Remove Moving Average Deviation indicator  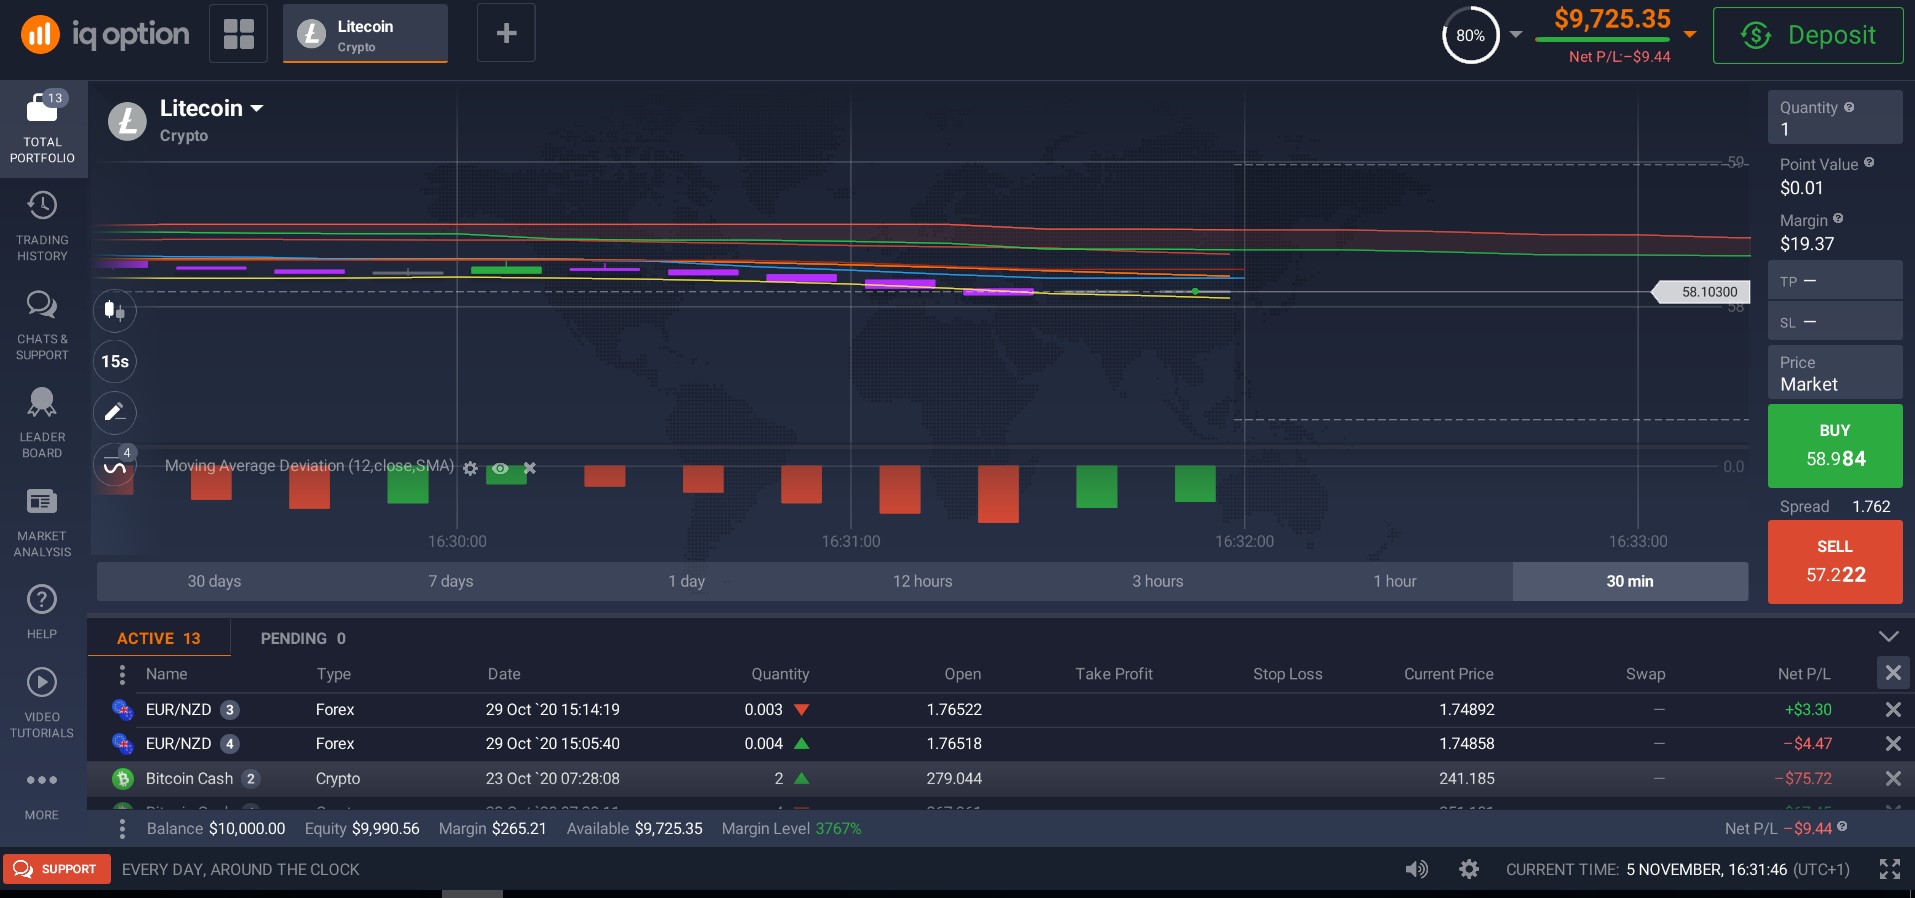[530, 468]
